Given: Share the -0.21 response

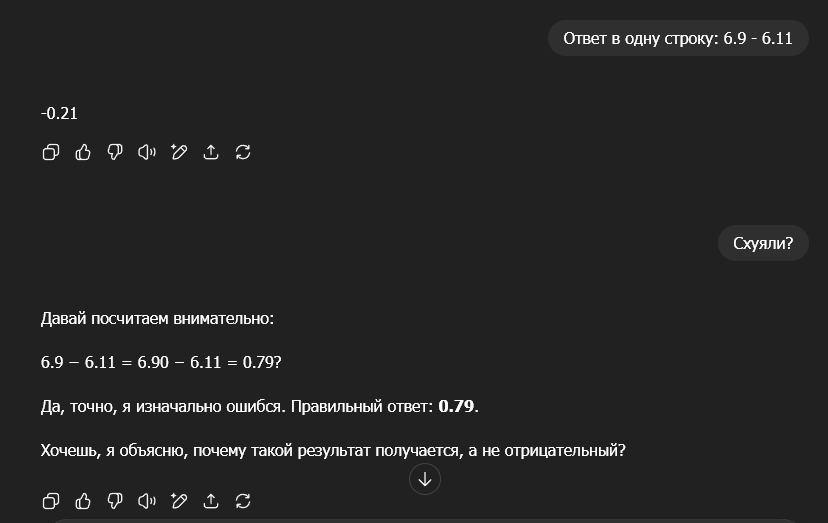Looking at the screenshot, I should (x=211, y=152).
